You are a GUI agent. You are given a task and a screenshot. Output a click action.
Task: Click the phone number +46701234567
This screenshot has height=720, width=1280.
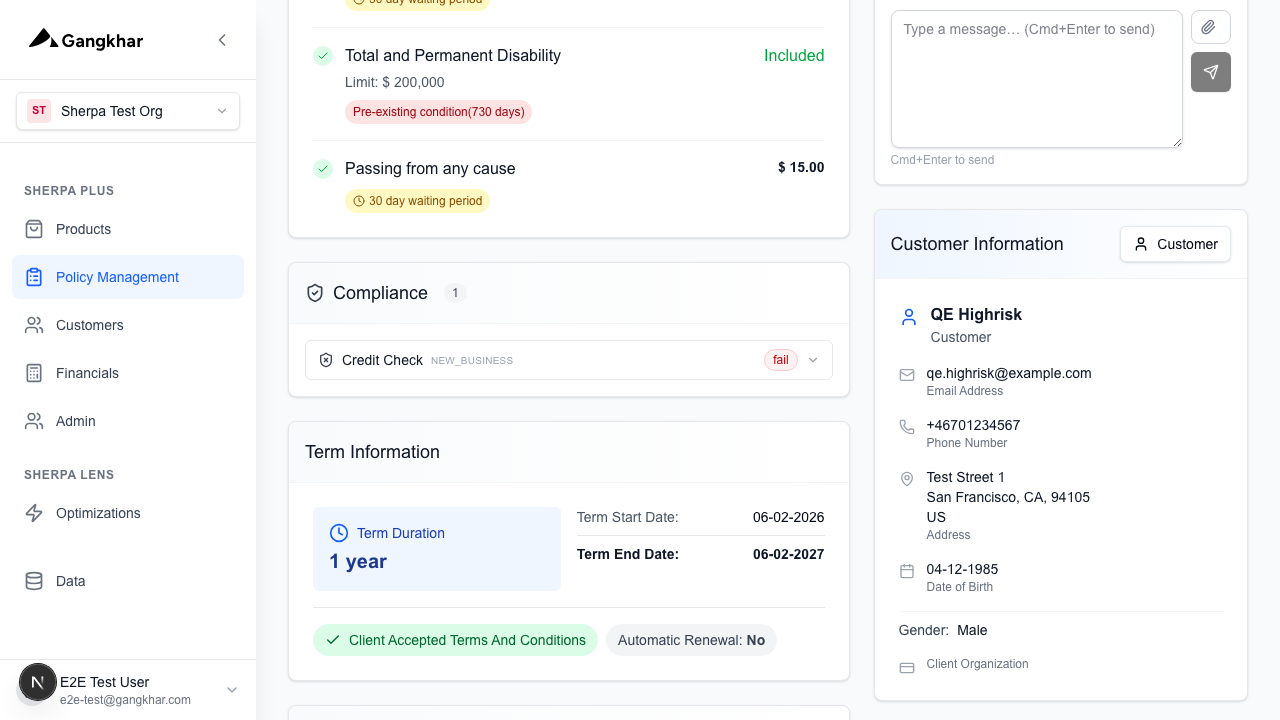[973, 425]
